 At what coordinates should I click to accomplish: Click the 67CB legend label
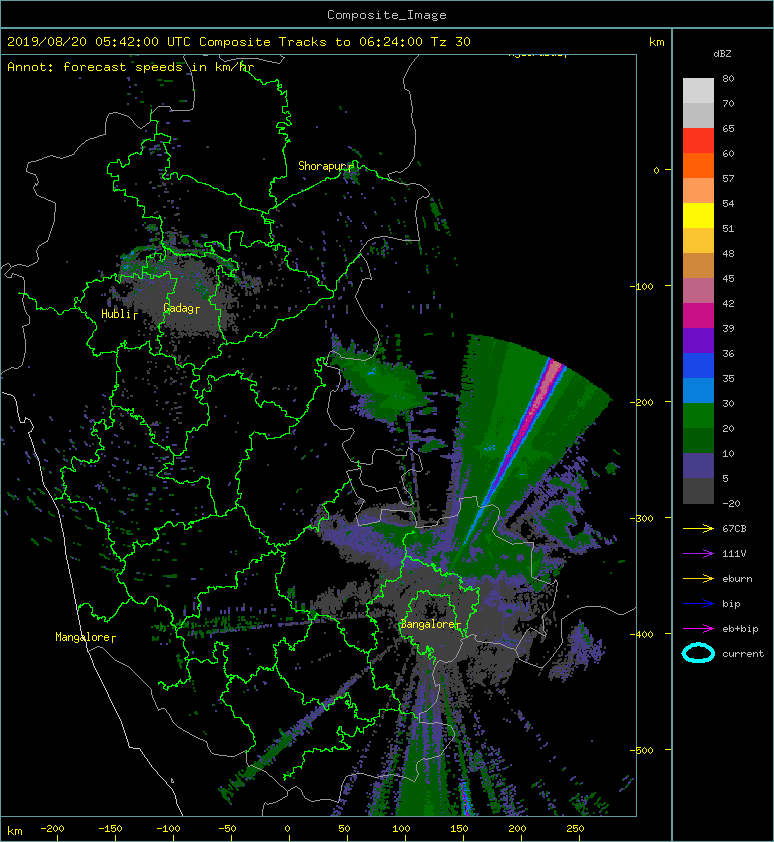click(x=734, y=529)
